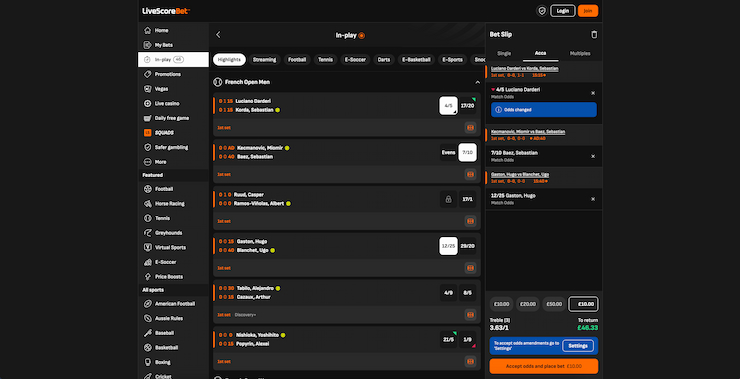Select the Darts filter tab
Viewport: 740px width, 379px height.
pos(384,59)
